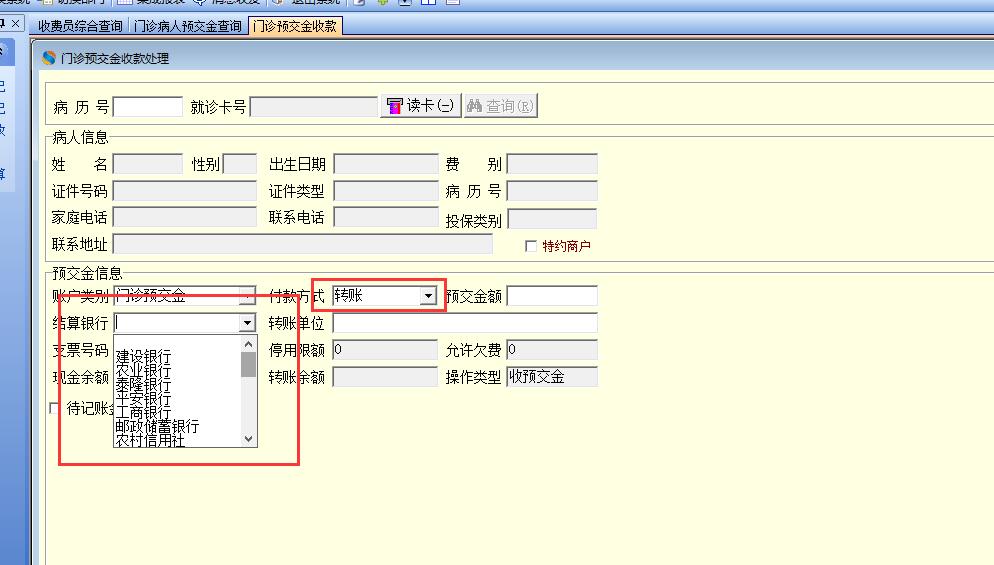
Task: Click the 证件号码 field
Action: 184,191
